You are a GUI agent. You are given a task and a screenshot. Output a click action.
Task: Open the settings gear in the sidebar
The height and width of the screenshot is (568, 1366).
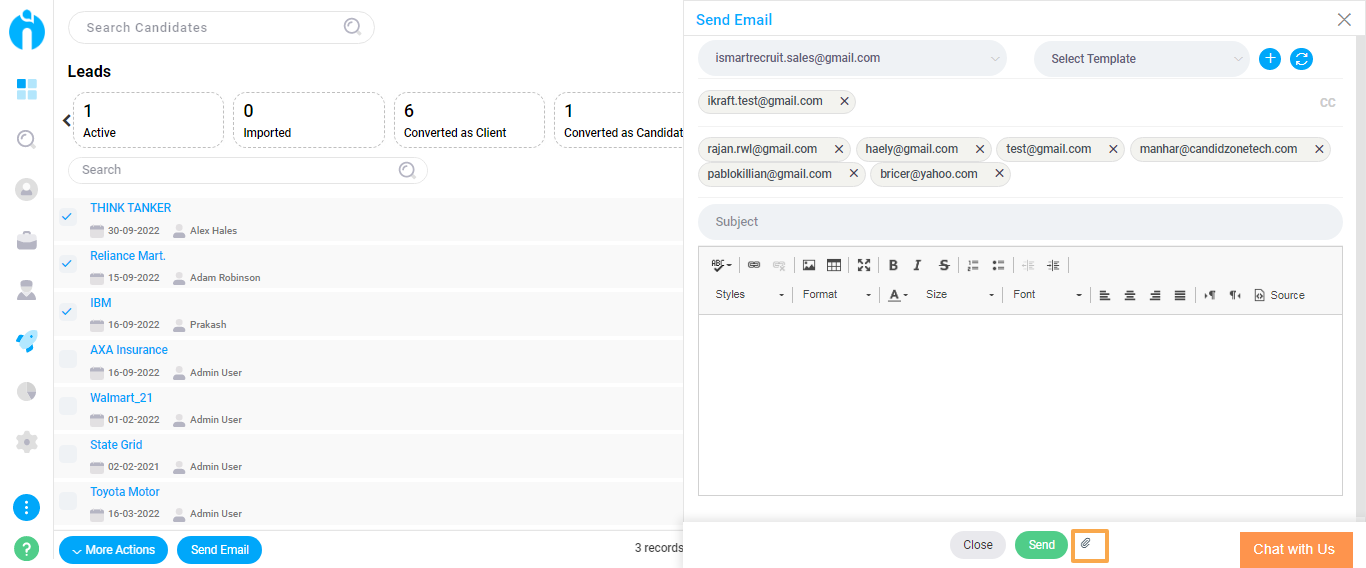[27, 441]
